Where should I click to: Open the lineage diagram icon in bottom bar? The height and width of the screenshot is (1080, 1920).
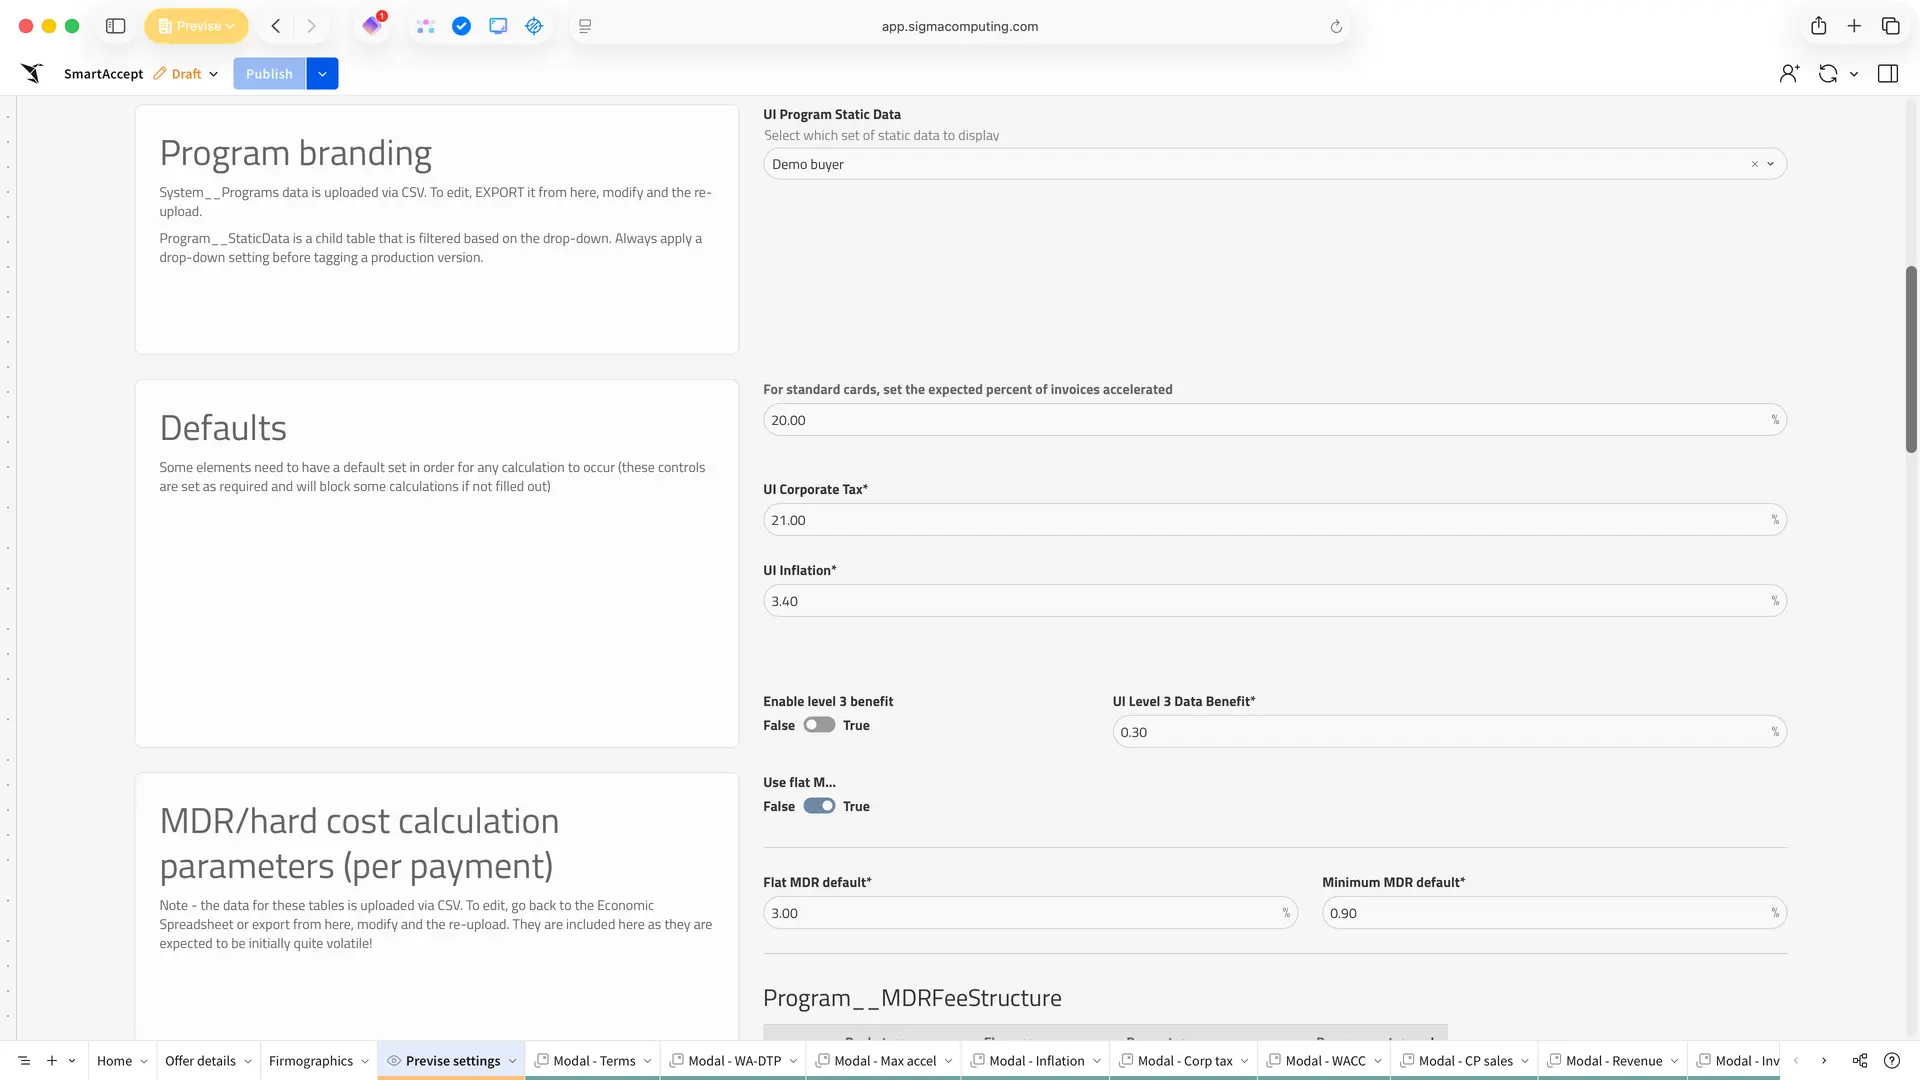pyautogui.click(x=1859, y=1060)
